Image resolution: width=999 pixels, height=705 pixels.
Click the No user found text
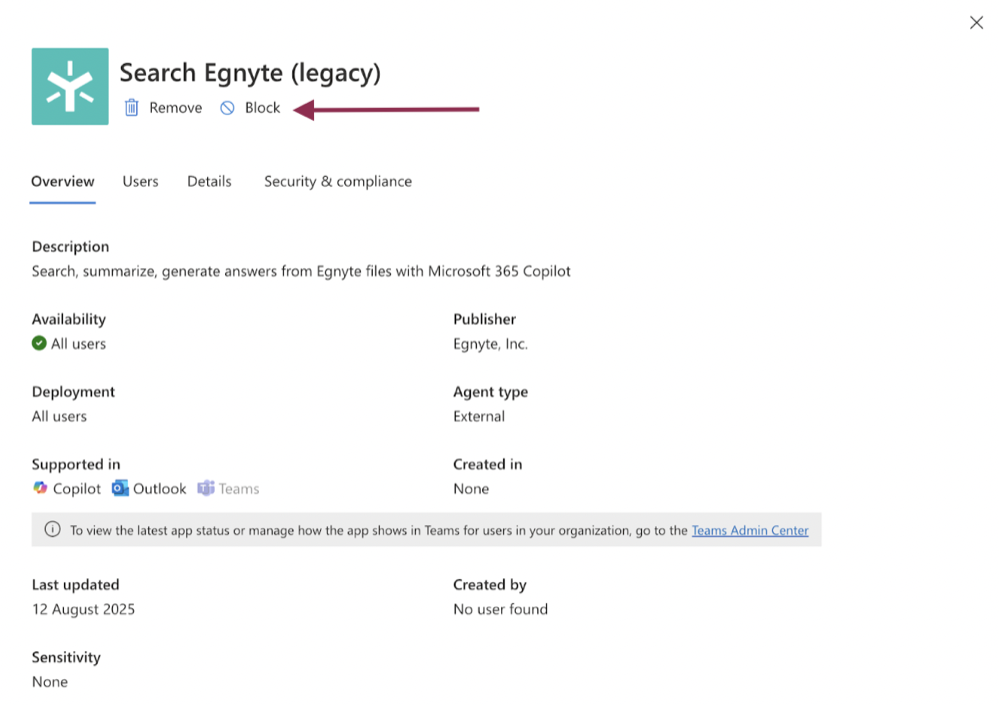point(500,608)
